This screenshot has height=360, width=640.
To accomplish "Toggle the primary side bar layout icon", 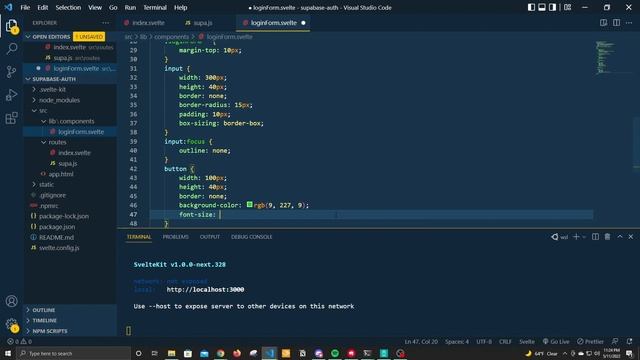I will pos(531,7).
